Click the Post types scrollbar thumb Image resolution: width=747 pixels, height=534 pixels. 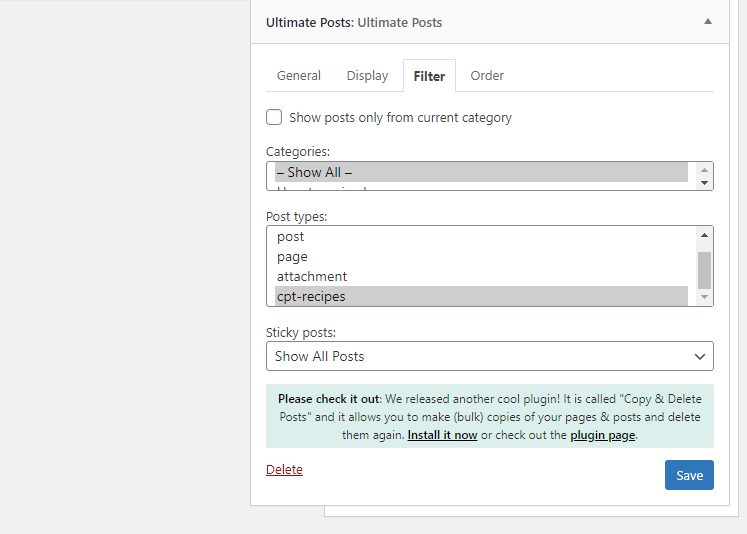705,270
